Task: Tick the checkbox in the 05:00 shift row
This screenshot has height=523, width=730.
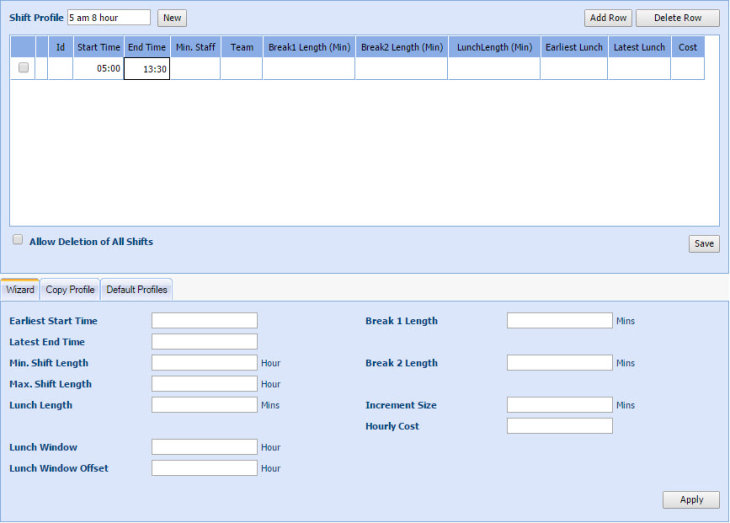Action: pyautogui.click(x=24, y=68)
